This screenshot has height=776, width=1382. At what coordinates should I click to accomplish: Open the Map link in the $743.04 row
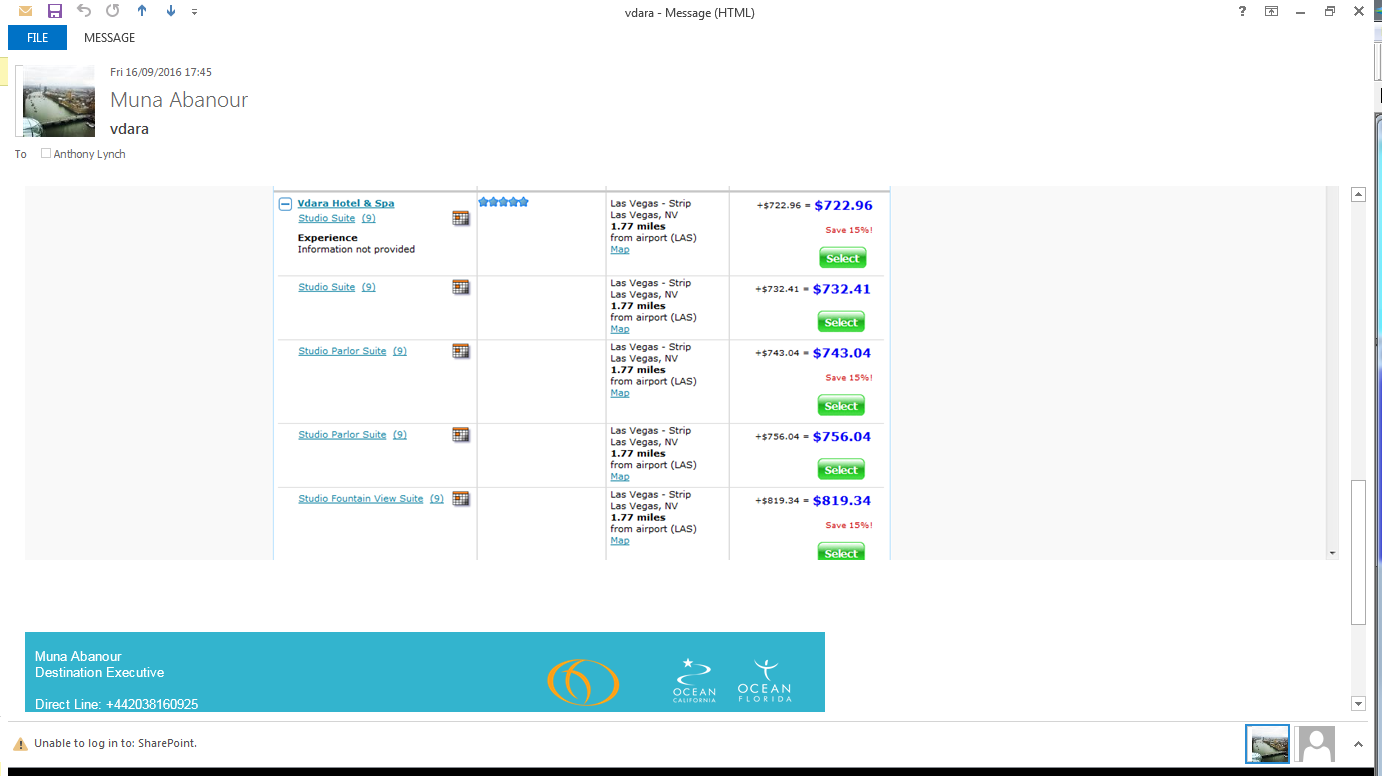pyautogui.click(x=620, y=393)
